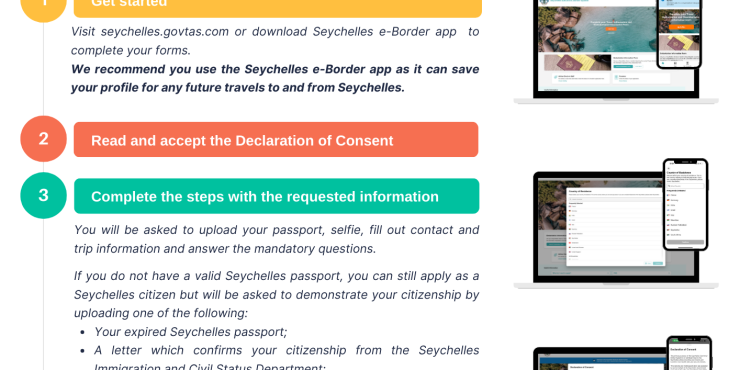Select passport photo on step 1 laptop screen
The width and height of the screenshot is (740, 370).
pyautogui.click(x=578, y=63)
